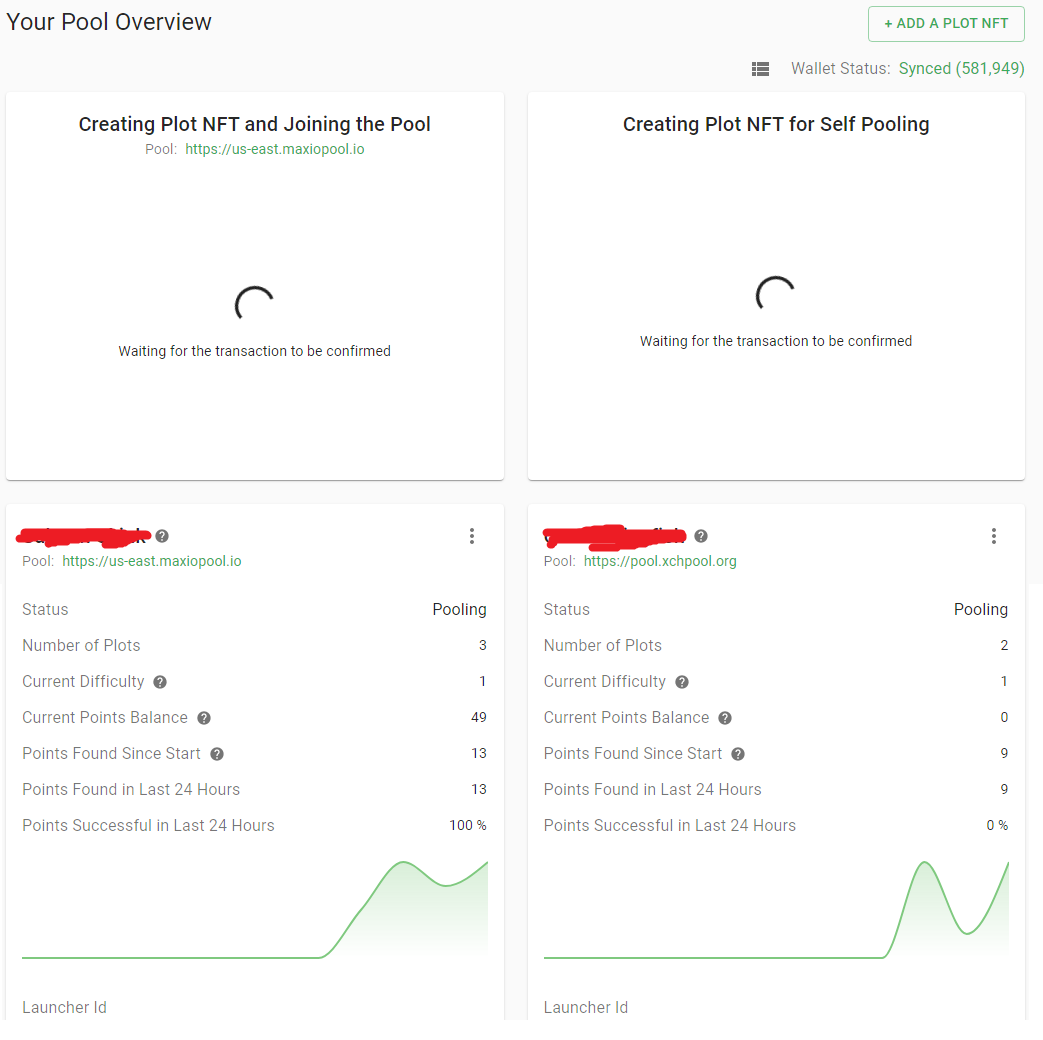Click the xchpool card's Current Difficulty help icon
The height and width of the screenshot is (1040, 1043).
tap(682, 681)
